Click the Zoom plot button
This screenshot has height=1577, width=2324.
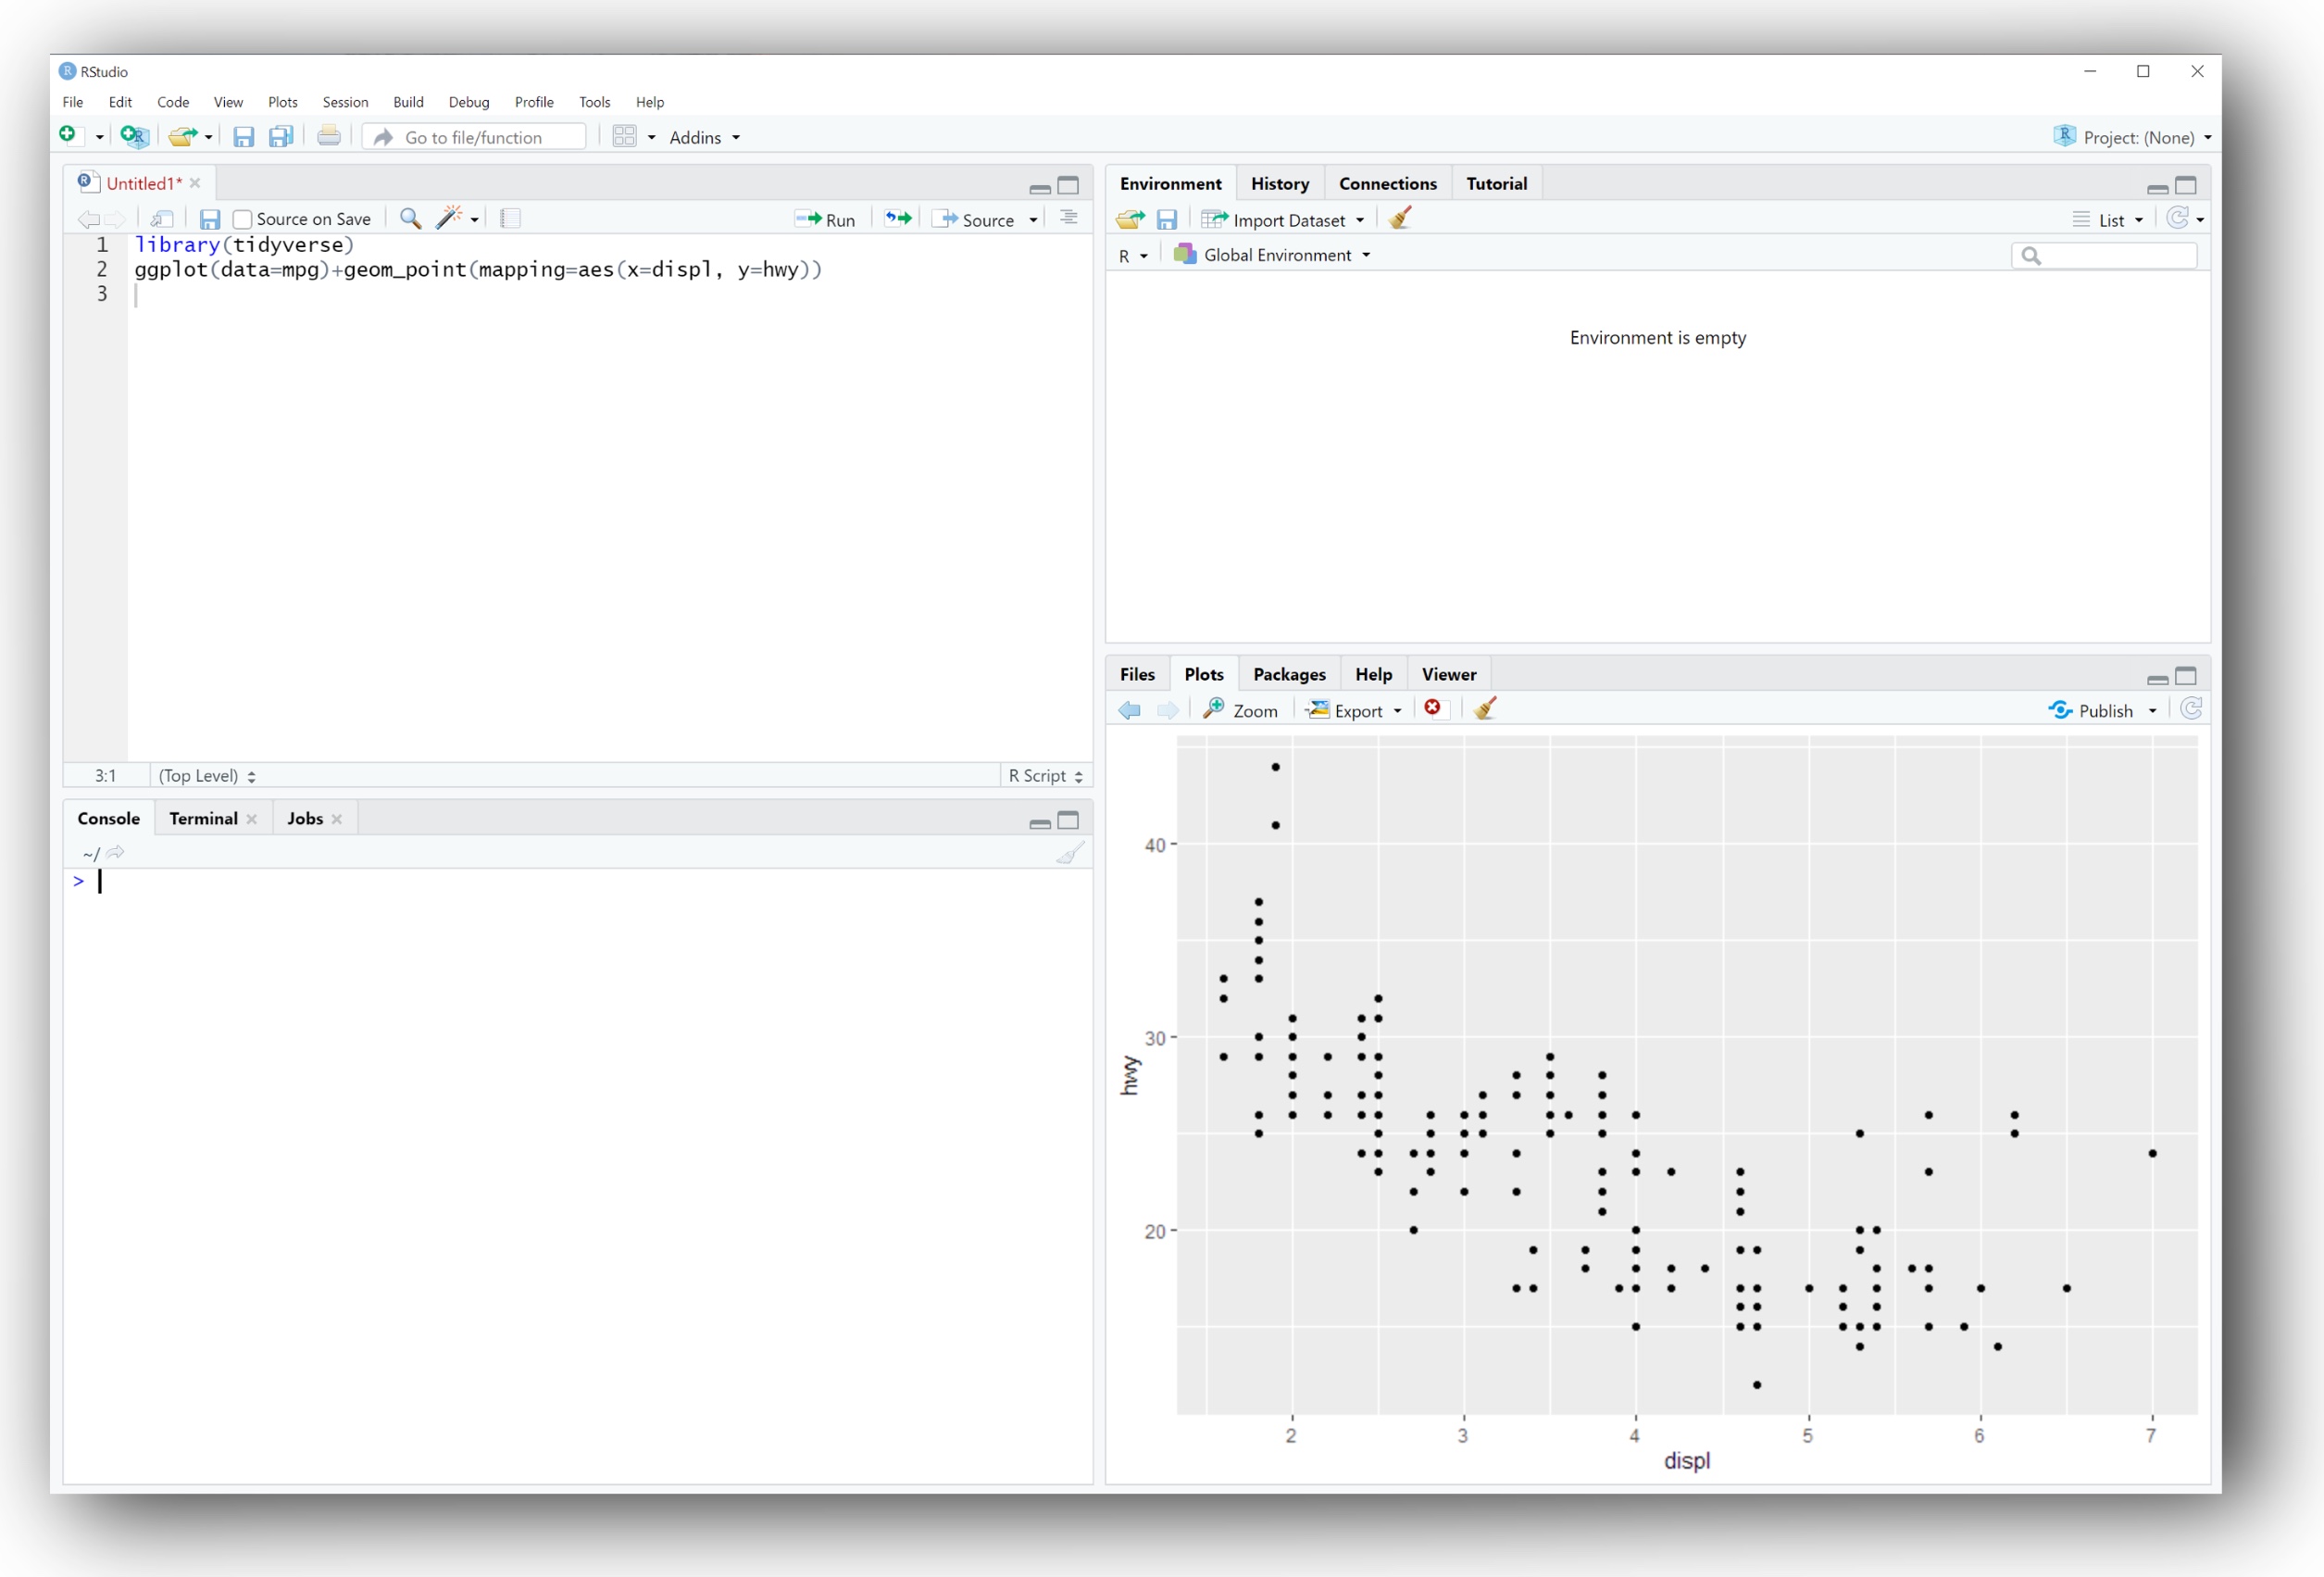click(1240, 710)
